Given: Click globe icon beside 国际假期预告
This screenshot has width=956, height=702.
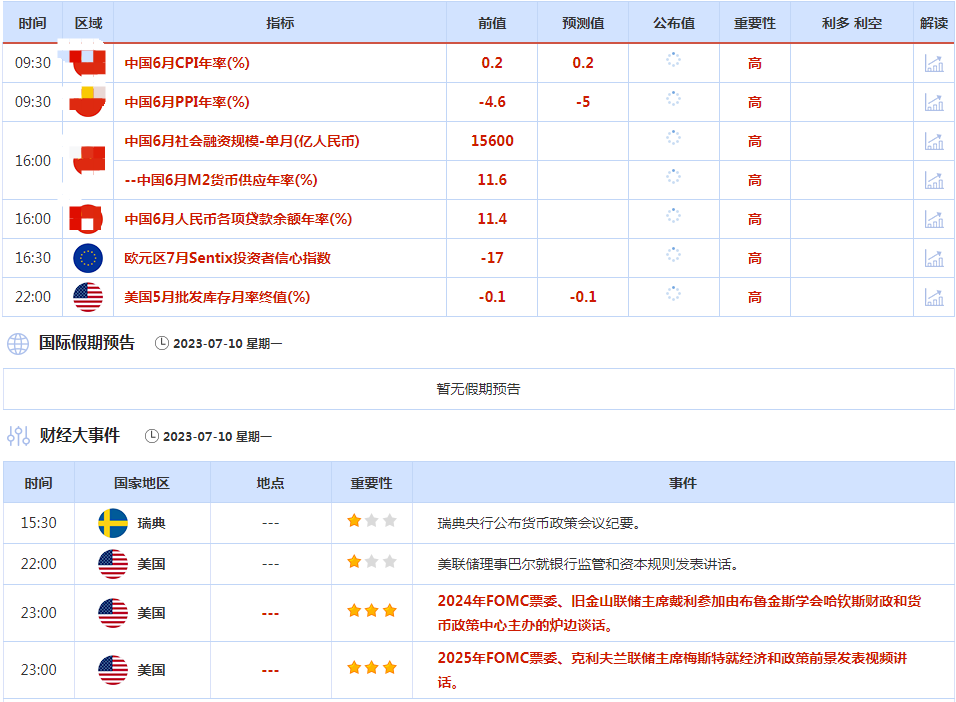Looking at the screenshot, I should (18, 344).
